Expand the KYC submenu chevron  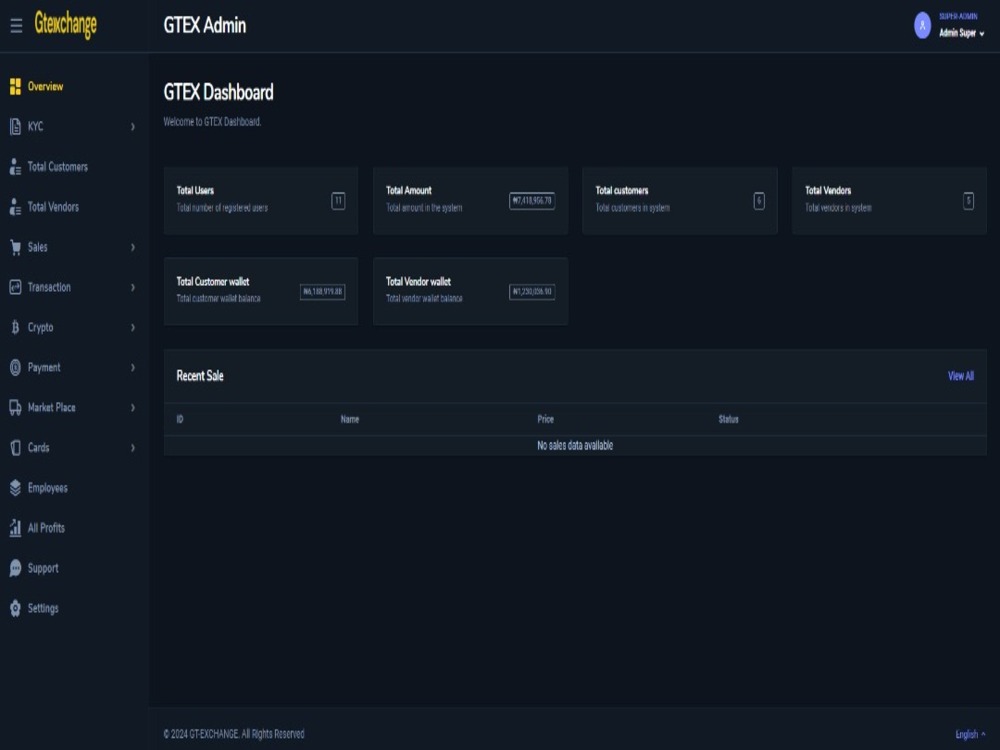pos(133,127)
